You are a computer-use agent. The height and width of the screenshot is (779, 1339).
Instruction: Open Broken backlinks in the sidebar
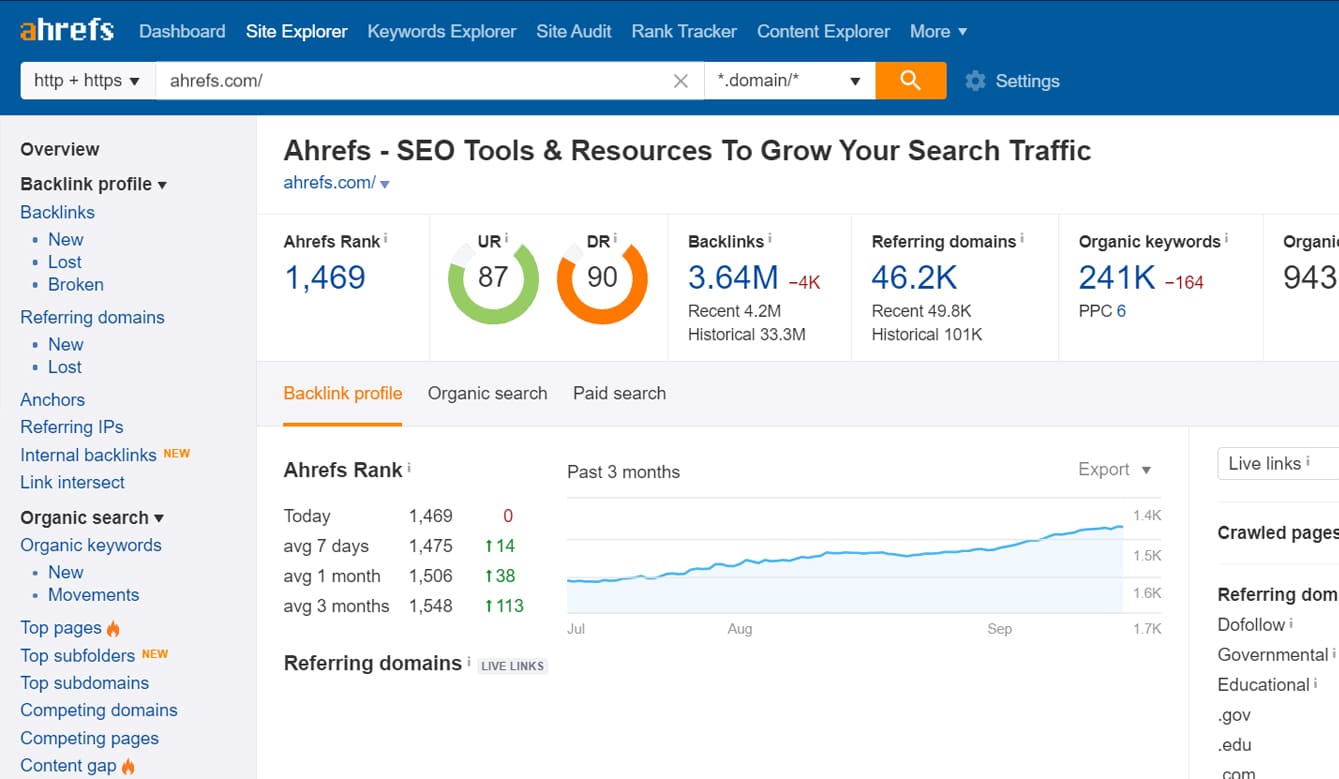76,284
